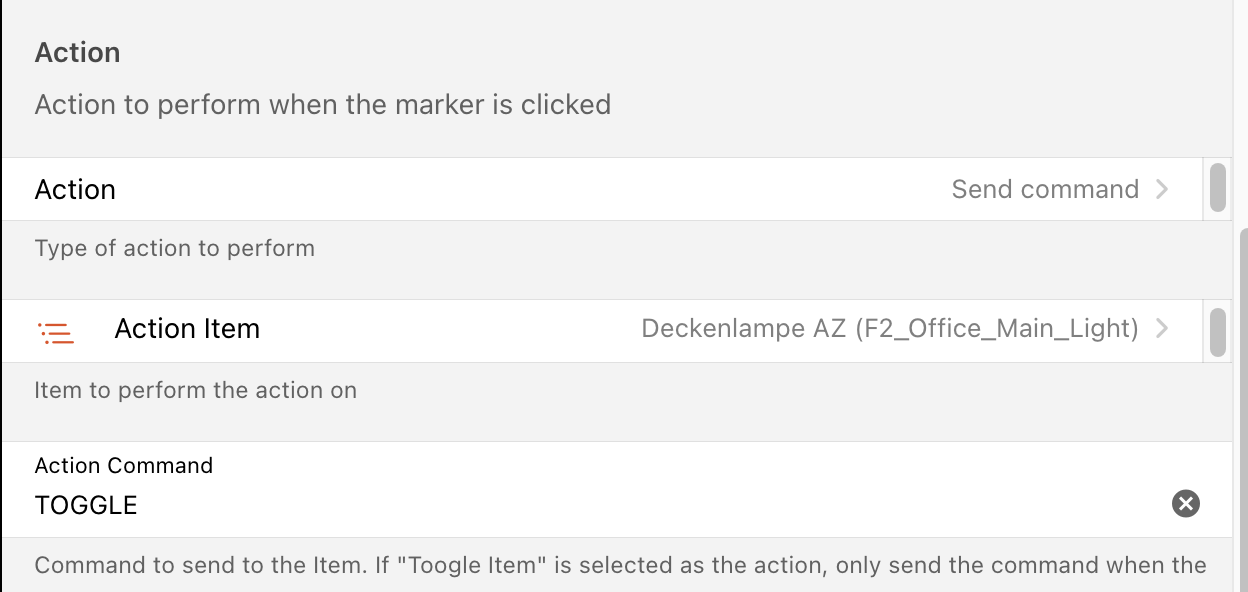The width and height of the screenshot is (1248, 592).
Task: Expand the Action Item row chevron arrow
Action: 1162,328
